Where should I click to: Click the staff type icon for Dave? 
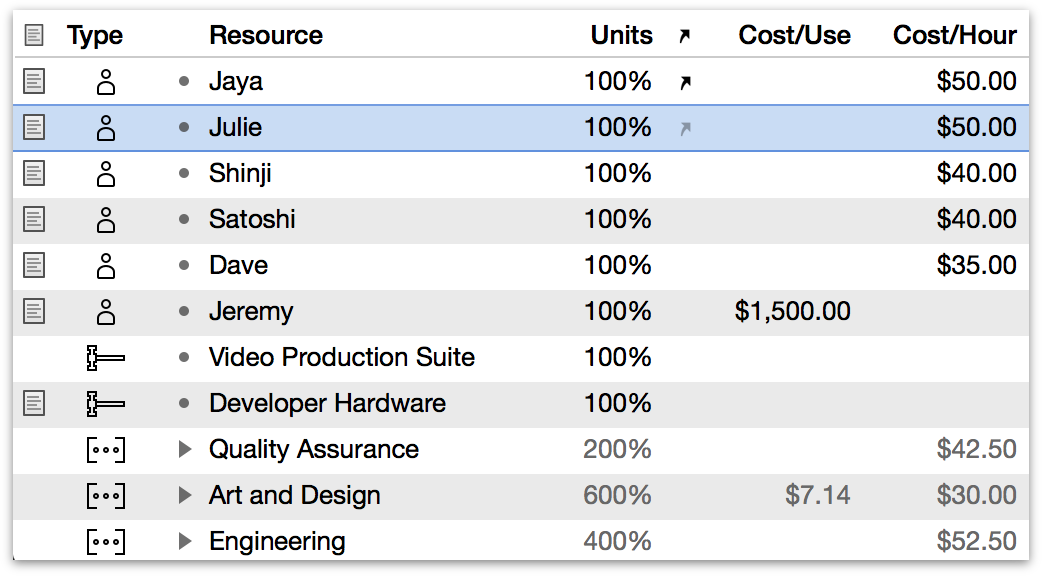click(x=106, y=266)
